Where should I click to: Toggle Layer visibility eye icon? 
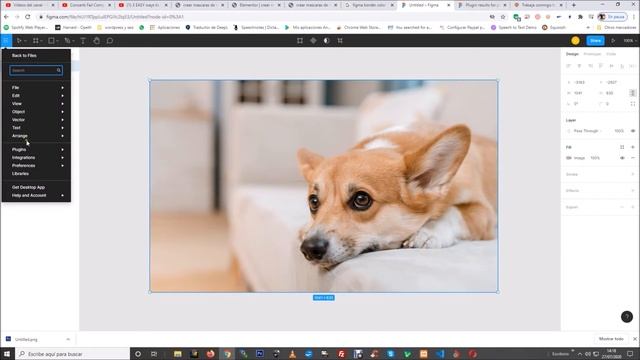633,131
